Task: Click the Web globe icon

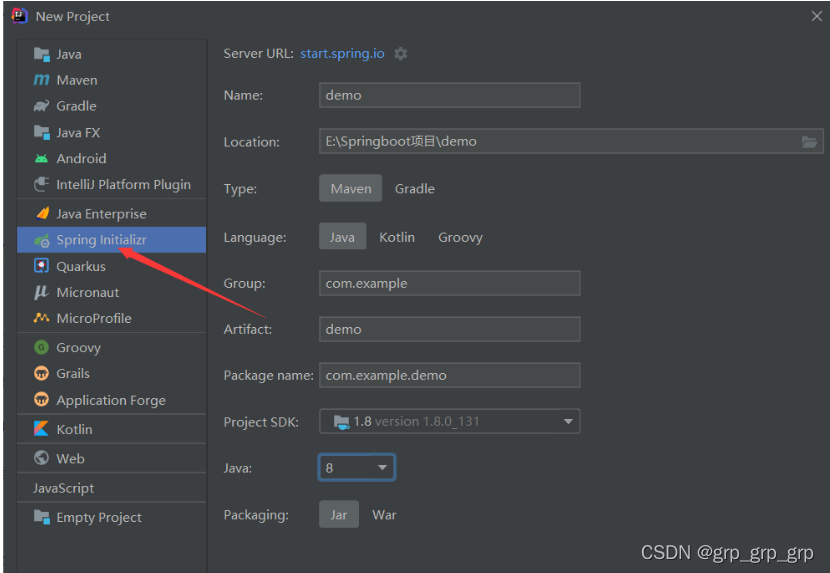Action: tap(41, 458)
